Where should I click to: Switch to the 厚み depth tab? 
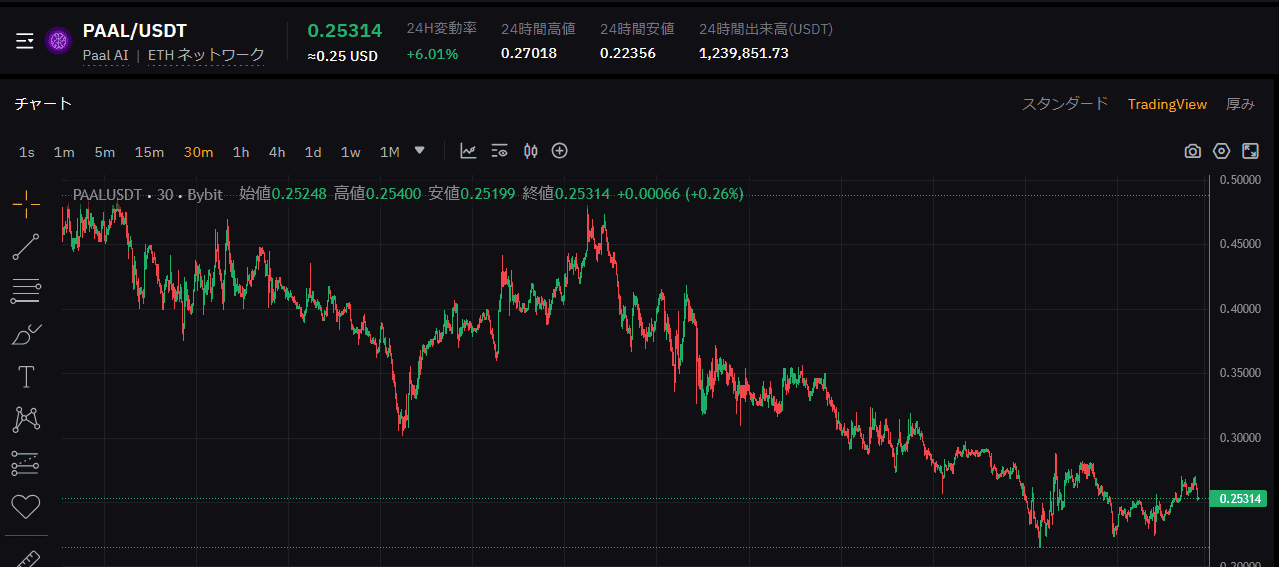point(1240,104)
